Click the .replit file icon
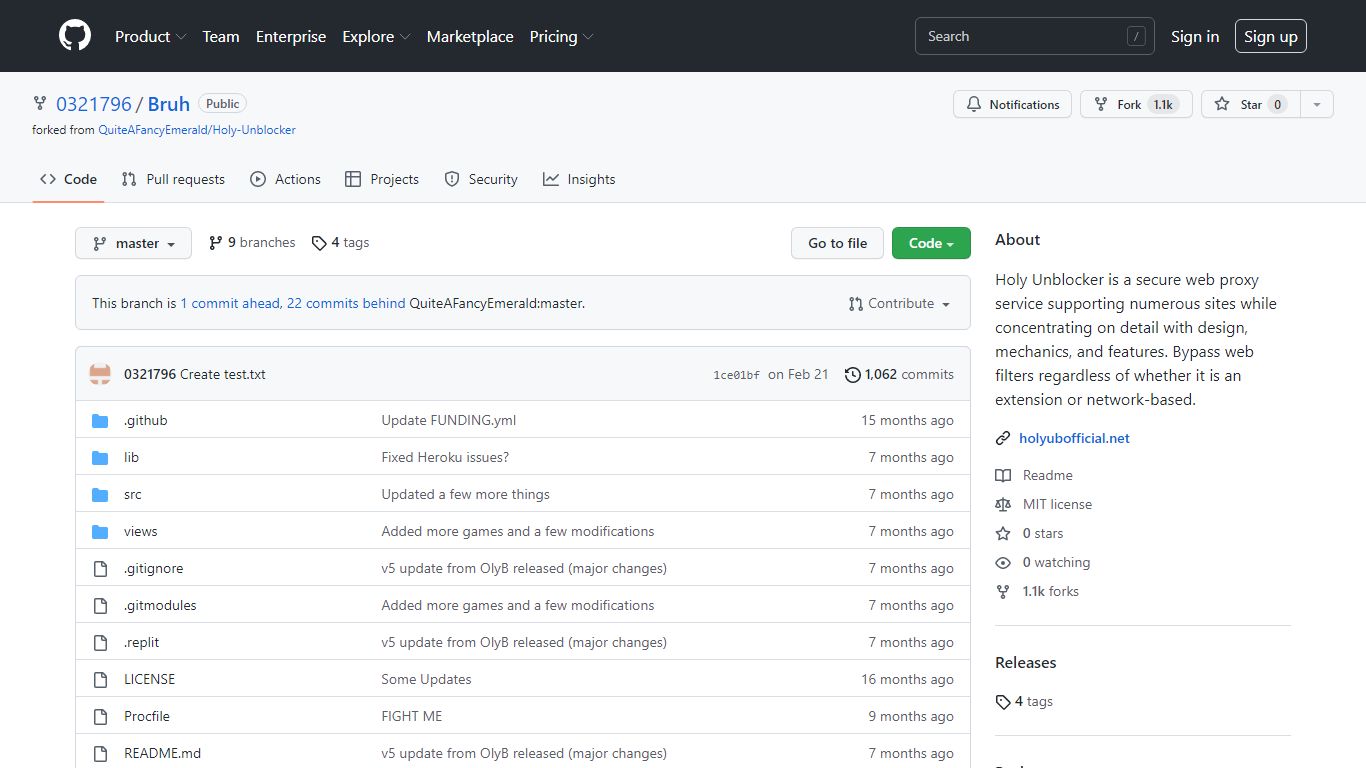The width and height of the screenshot is (1366, 768). tap(100, 642)
